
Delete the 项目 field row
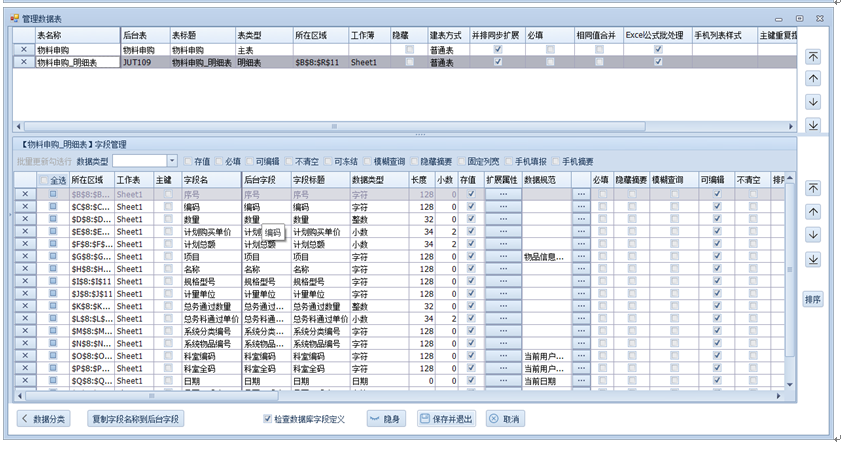point(25,256)
